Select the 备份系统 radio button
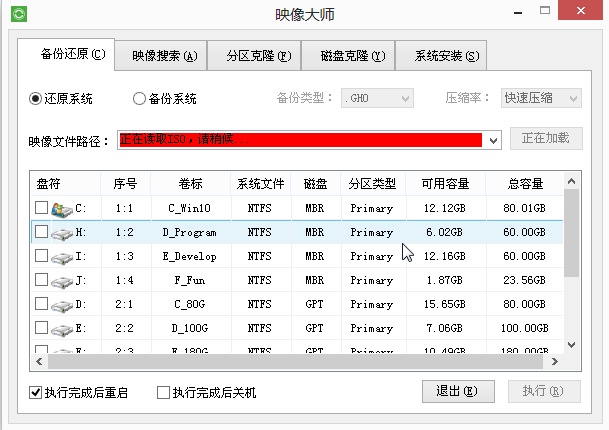Viewport: 609px width, 430px height. tap(139, 99)
